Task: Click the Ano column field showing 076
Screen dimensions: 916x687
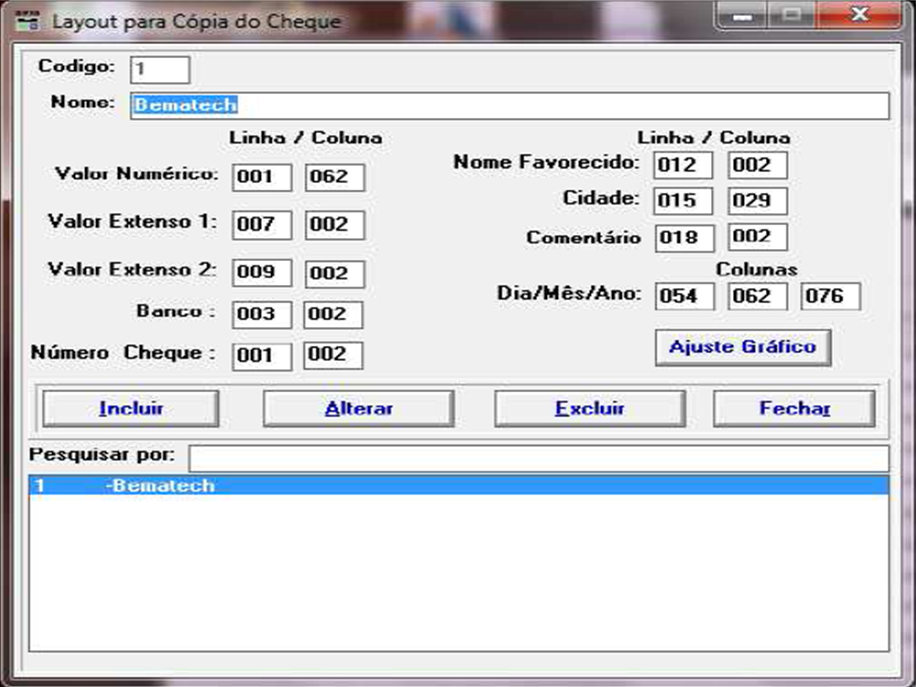Action: [831, 296]
